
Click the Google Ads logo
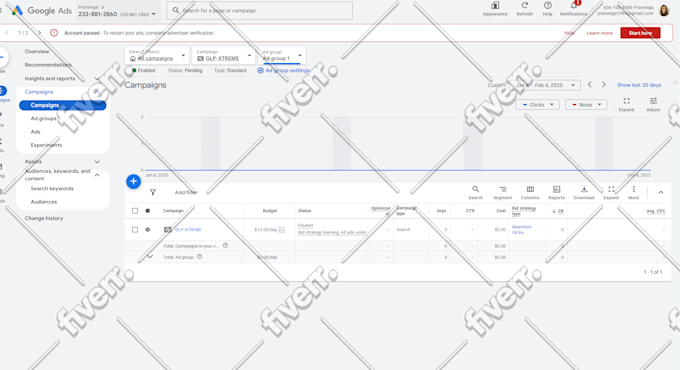point(42,10)
